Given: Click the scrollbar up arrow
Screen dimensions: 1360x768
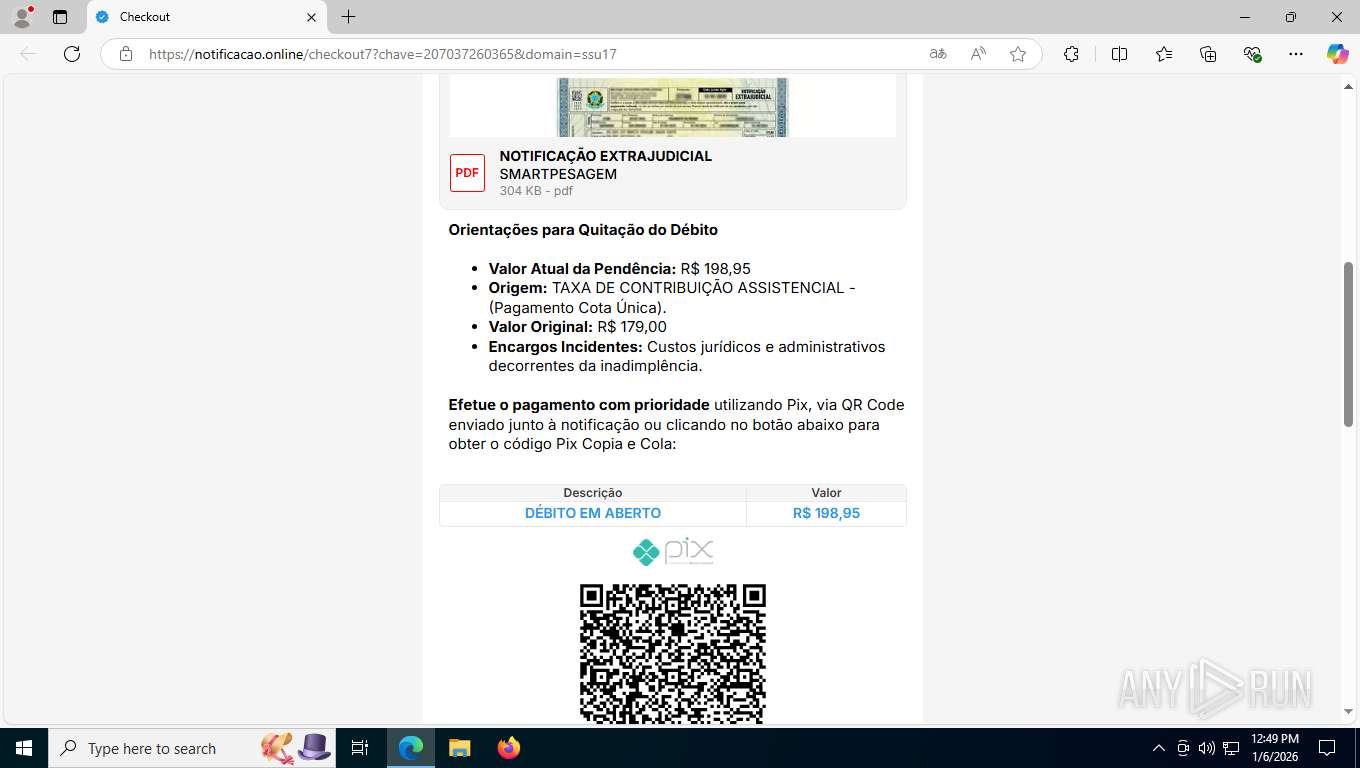Looking at the screenshot, I should tap(1348, 86).
